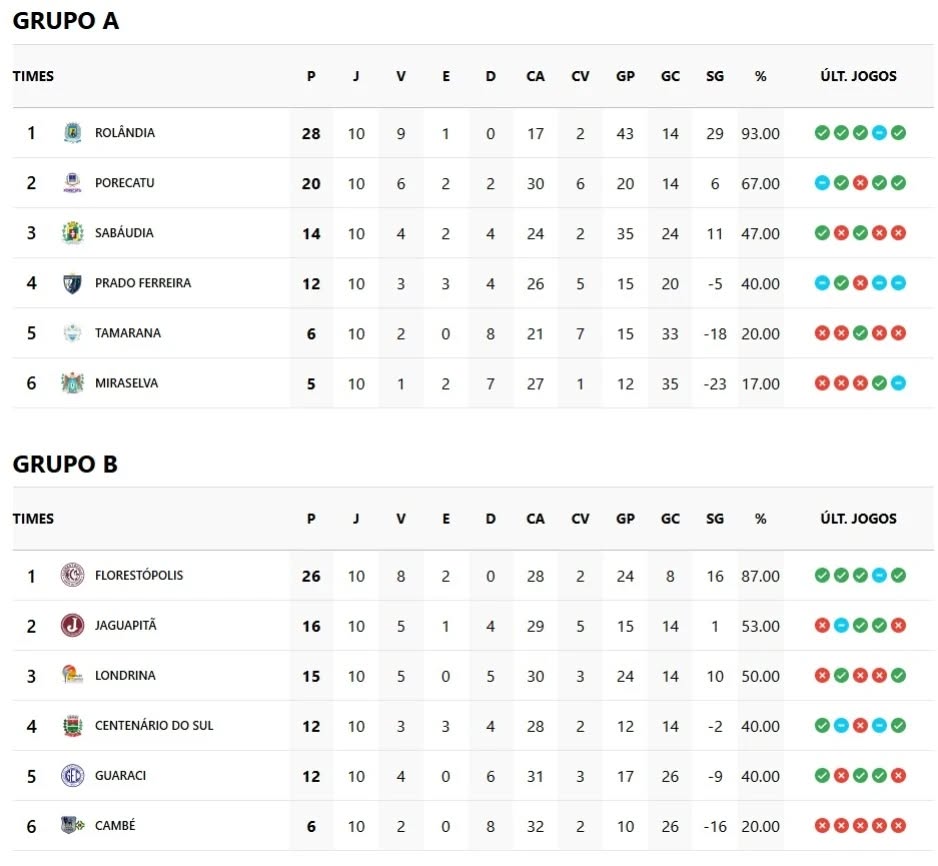Open the Tamarana team name link
Screen dimensions: 938x866
pos(127,333)
